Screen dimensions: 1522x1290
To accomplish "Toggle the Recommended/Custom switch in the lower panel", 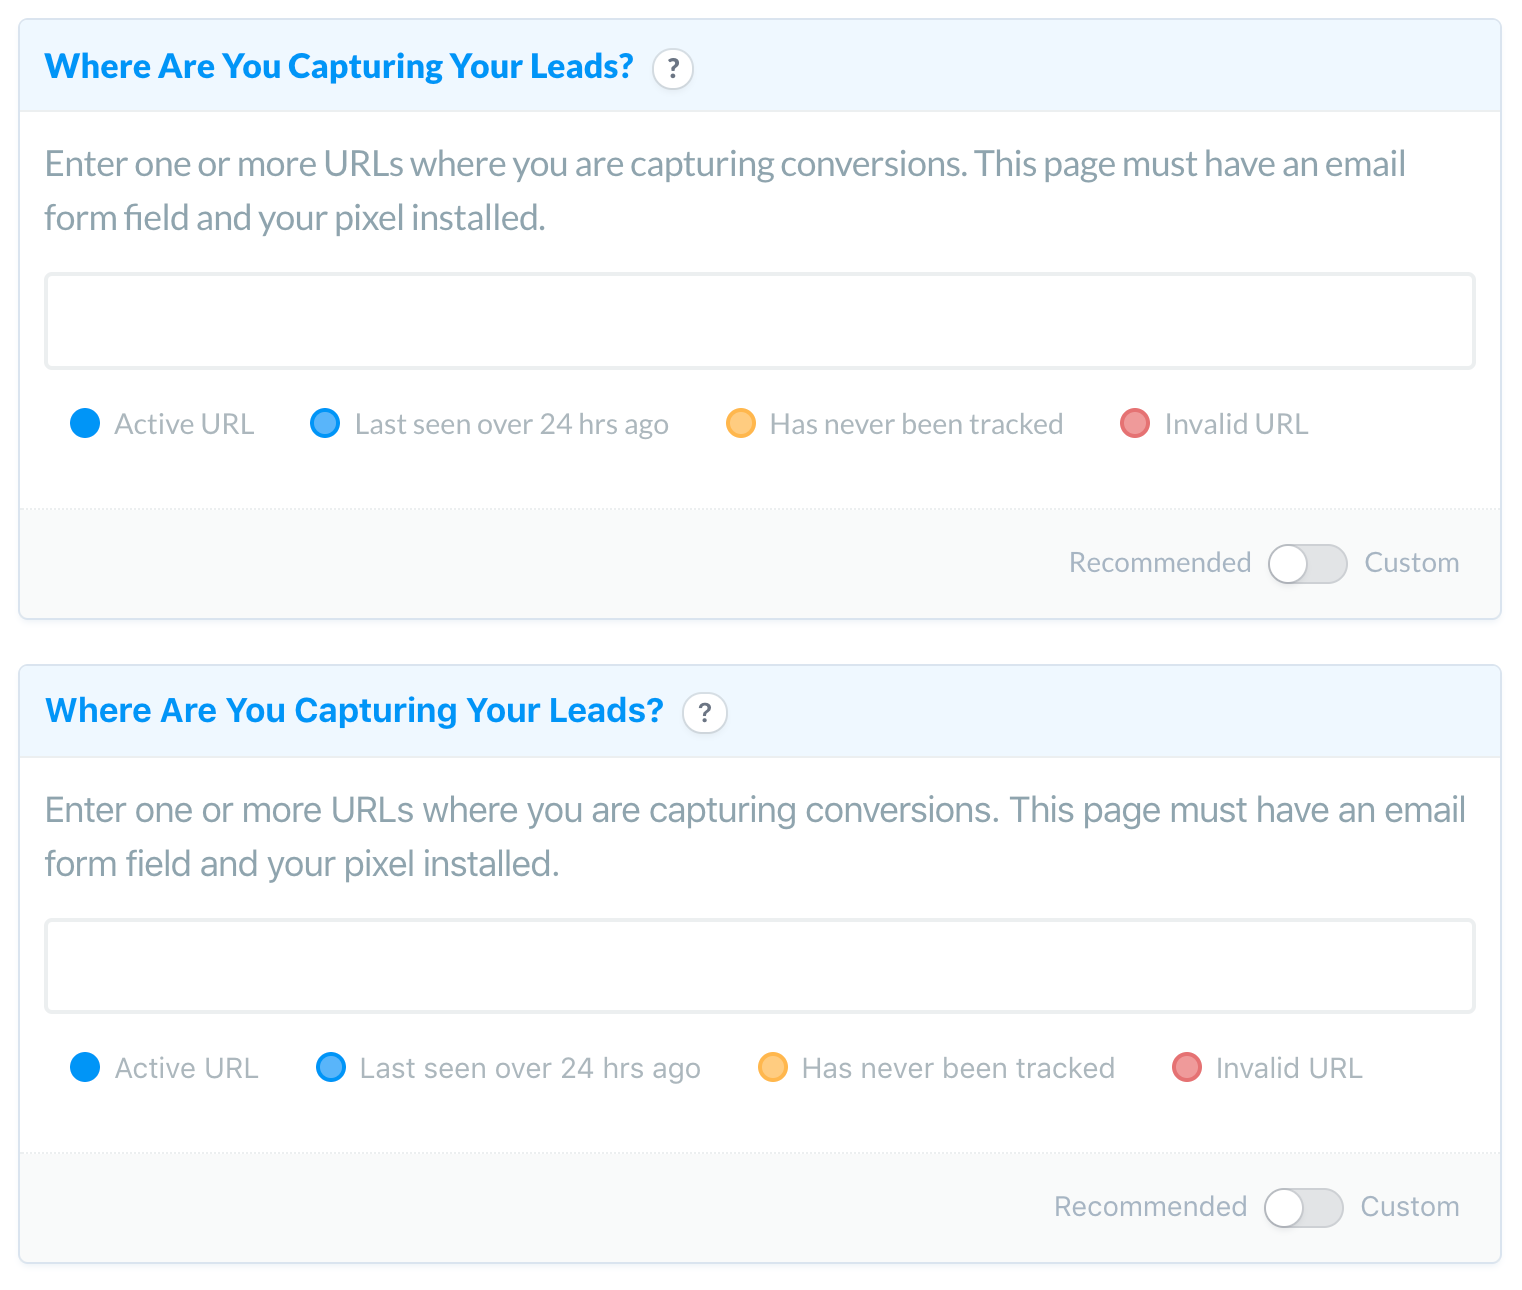I will point(1303,1208).
